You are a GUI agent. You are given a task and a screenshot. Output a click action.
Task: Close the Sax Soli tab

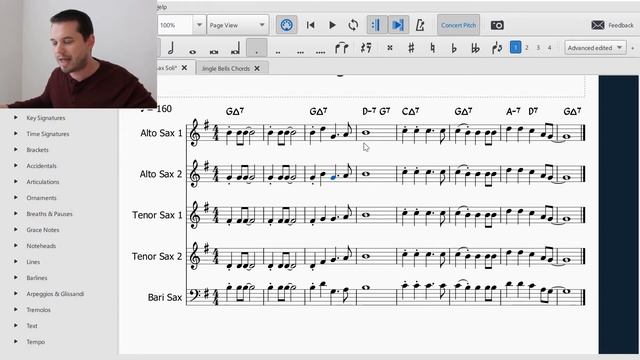pos(184,68)
